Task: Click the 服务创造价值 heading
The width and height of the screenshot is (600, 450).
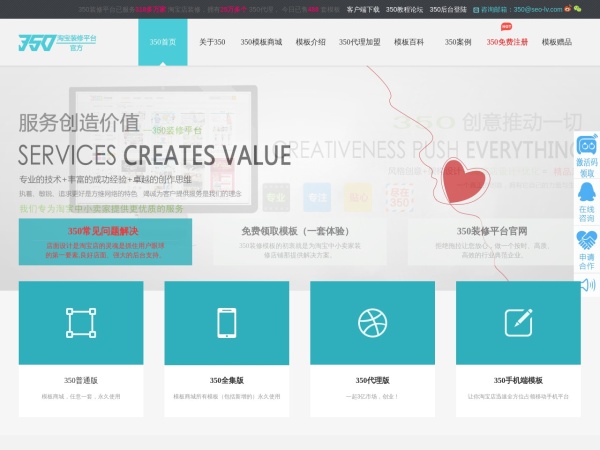Action: [x=79, y=123]
